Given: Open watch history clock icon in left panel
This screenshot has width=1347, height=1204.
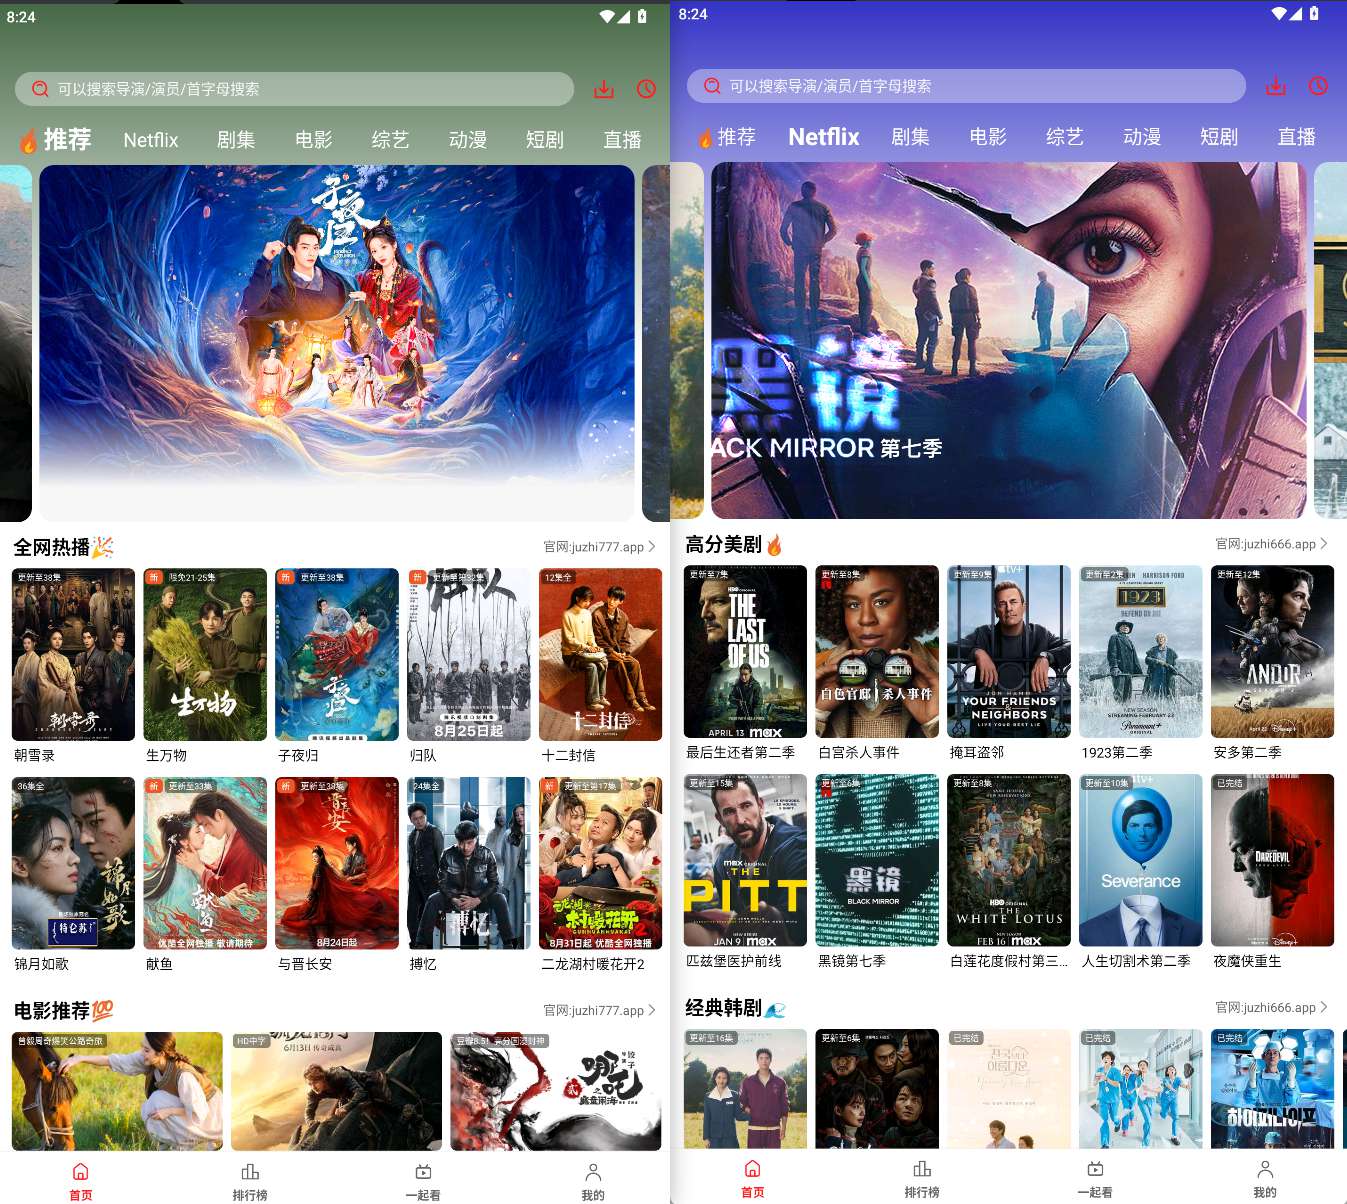Looking at the screenshot, I should (647, 89).
